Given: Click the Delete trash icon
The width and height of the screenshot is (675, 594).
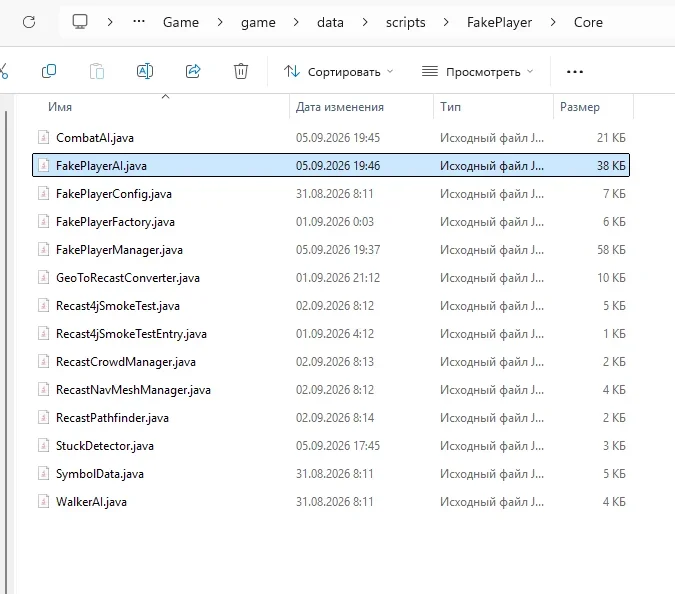Looking at the screenshot, I should point(241,71).
